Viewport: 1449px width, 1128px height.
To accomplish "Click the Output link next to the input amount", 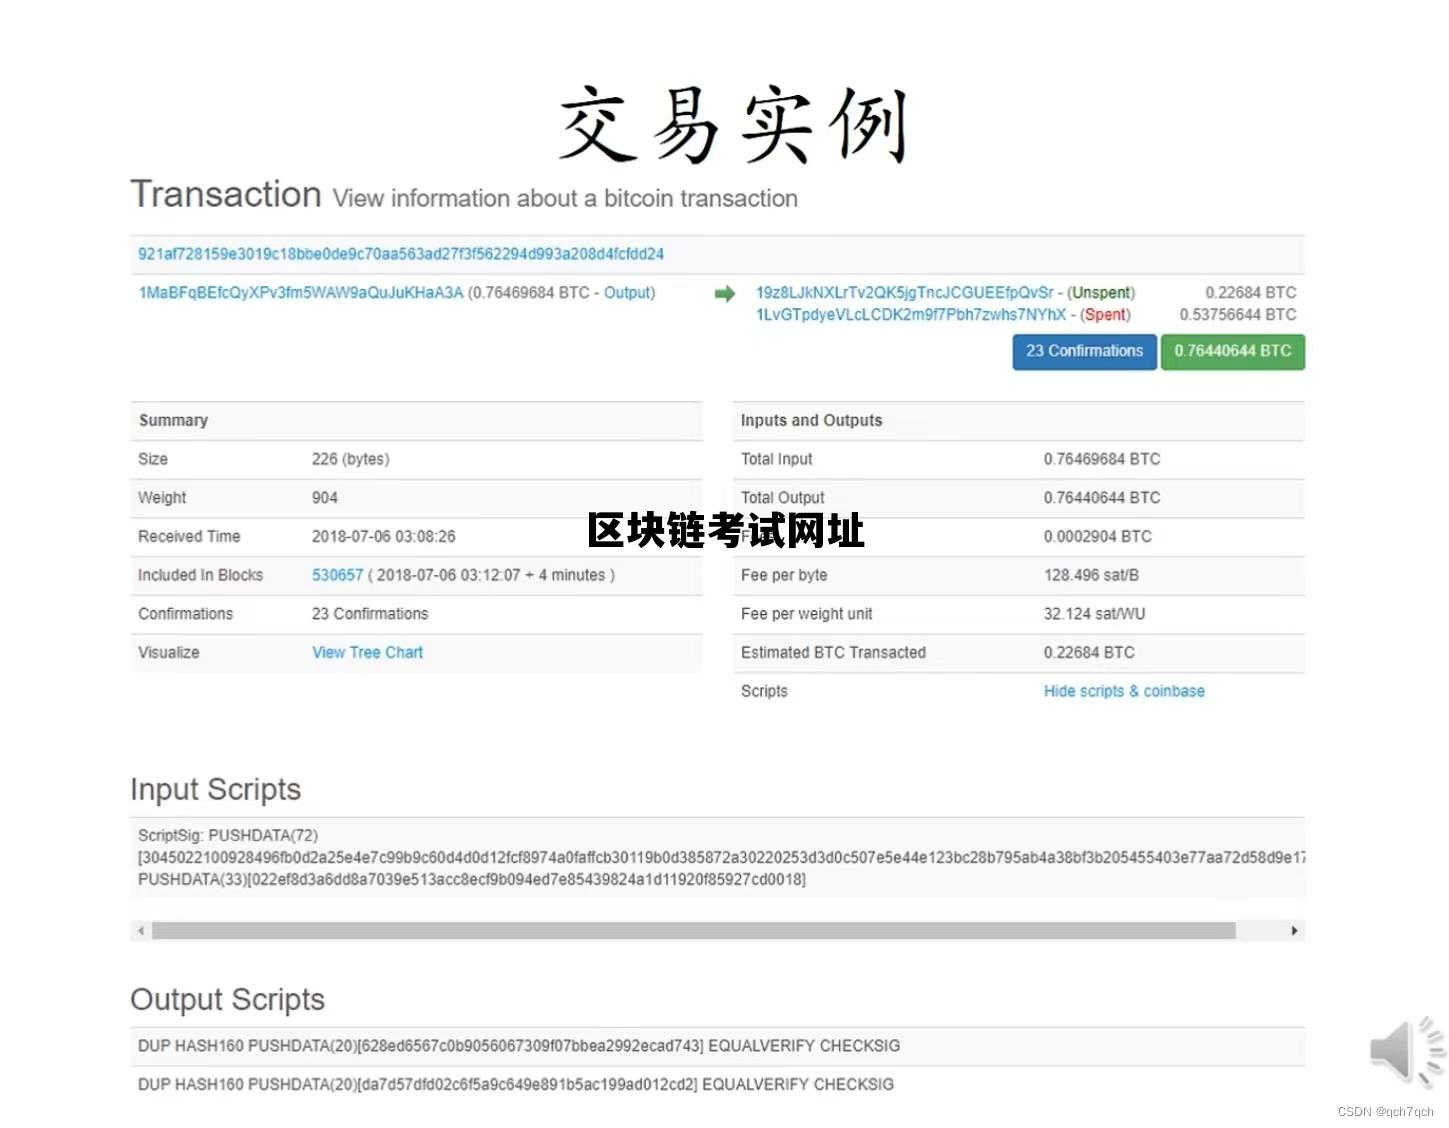I will 628,293.
